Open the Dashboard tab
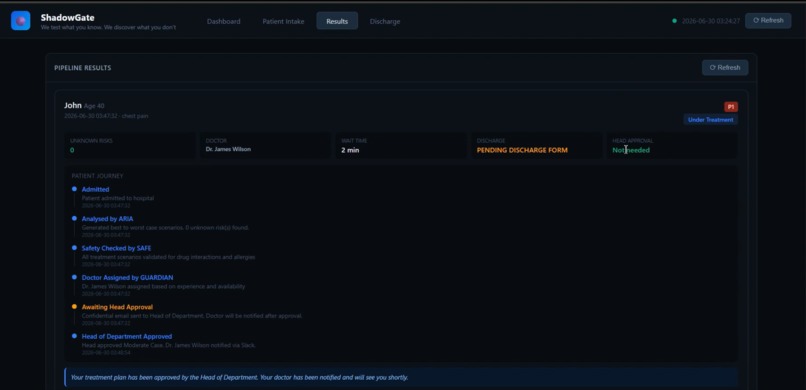Image resolution: width=806 pixels, height=390 pixels. pos(224,22)
